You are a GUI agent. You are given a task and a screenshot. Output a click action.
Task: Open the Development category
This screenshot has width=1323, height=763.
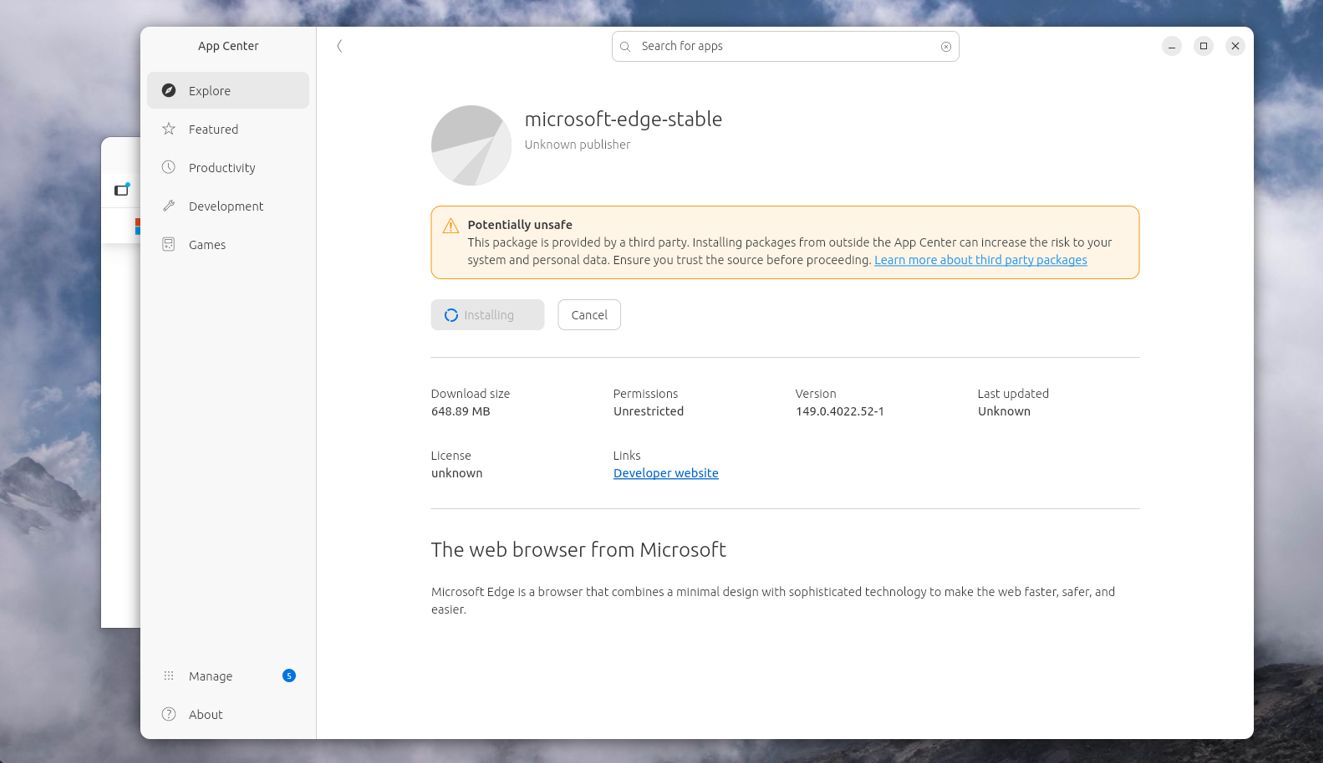pyautogui.click(x=228, y=206)
